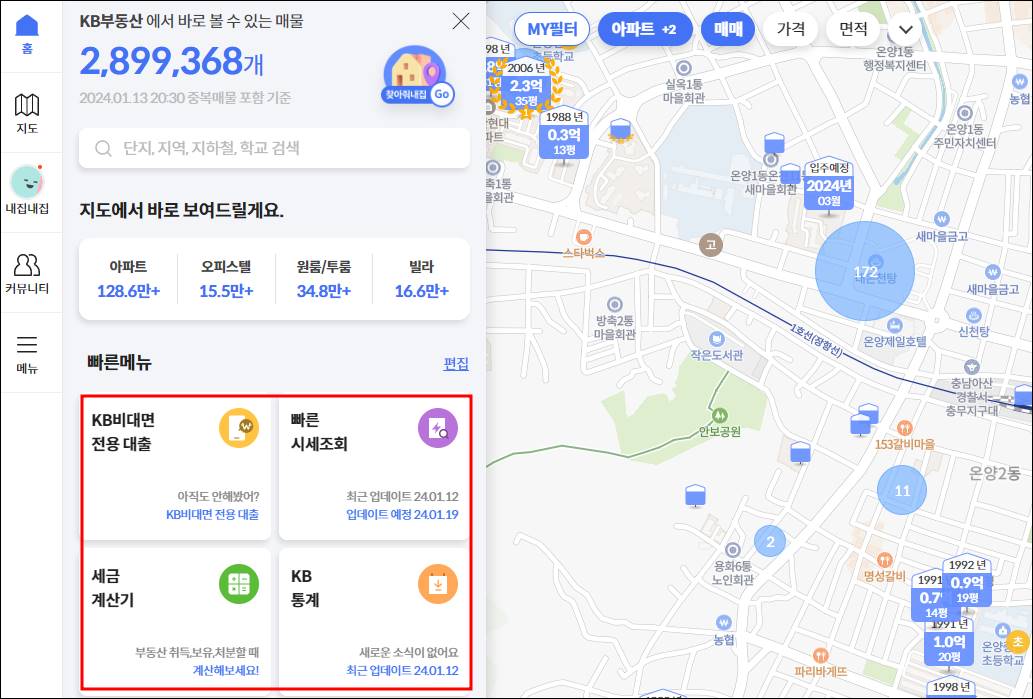Click 최근 업데이트 24.01.12 link in KB 통계
The width and height of the screenshot is (1033, 699).
click(402, 671)
